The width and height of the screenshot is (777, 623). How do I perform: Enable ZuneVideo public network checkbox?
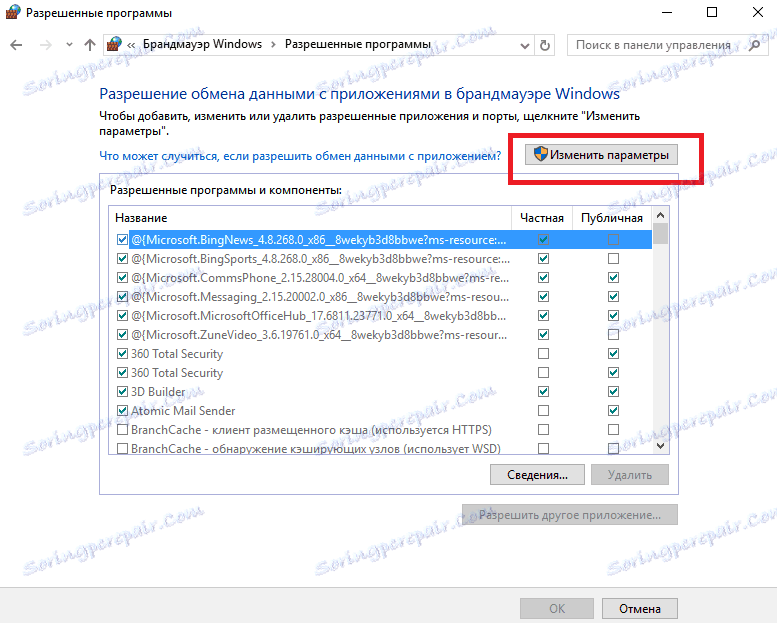[x=613, y=335]
